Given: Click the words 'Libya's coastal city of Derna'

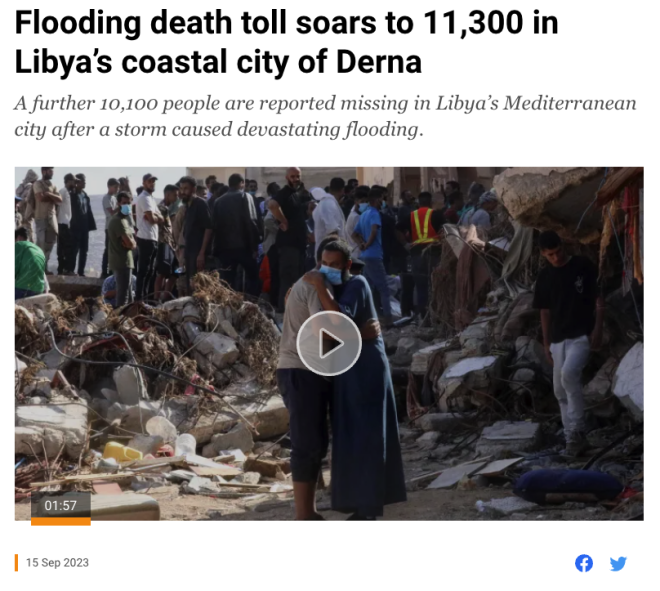Looking at the screenshot, I should point(218,61).
